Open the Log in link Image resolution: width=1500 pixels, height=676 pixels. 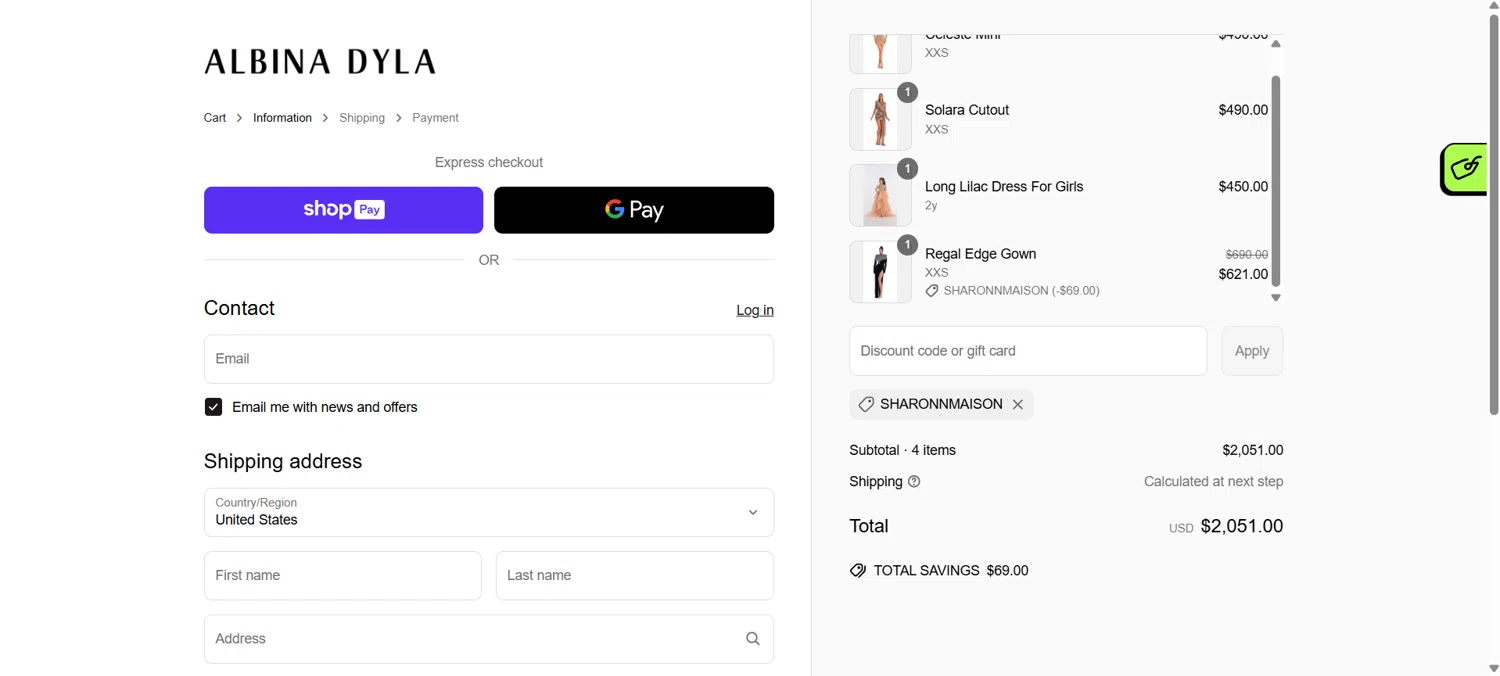755,310
